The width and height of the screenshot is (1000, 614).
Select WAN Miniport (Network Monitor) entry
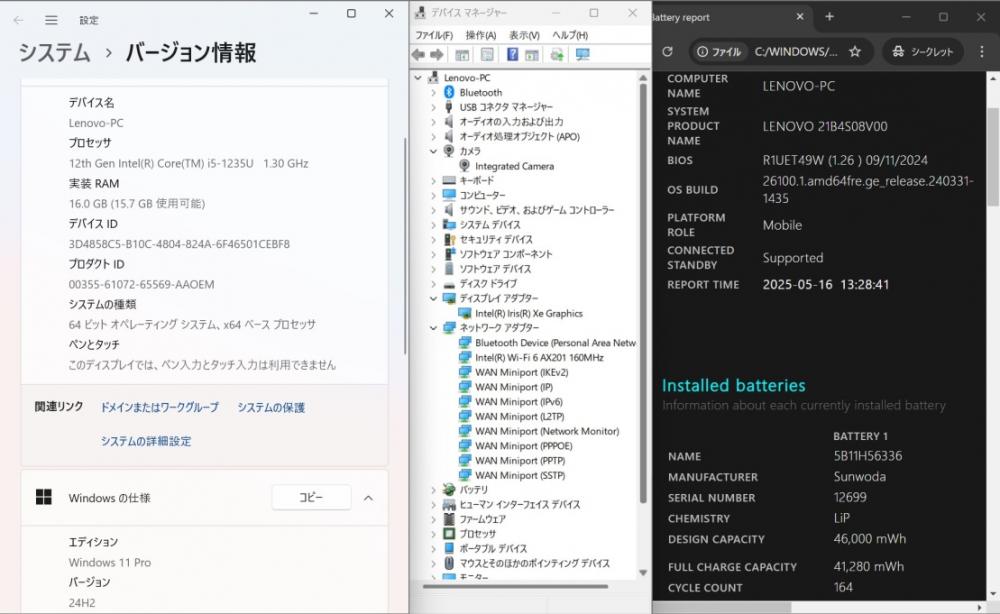[x=547, y=431]
